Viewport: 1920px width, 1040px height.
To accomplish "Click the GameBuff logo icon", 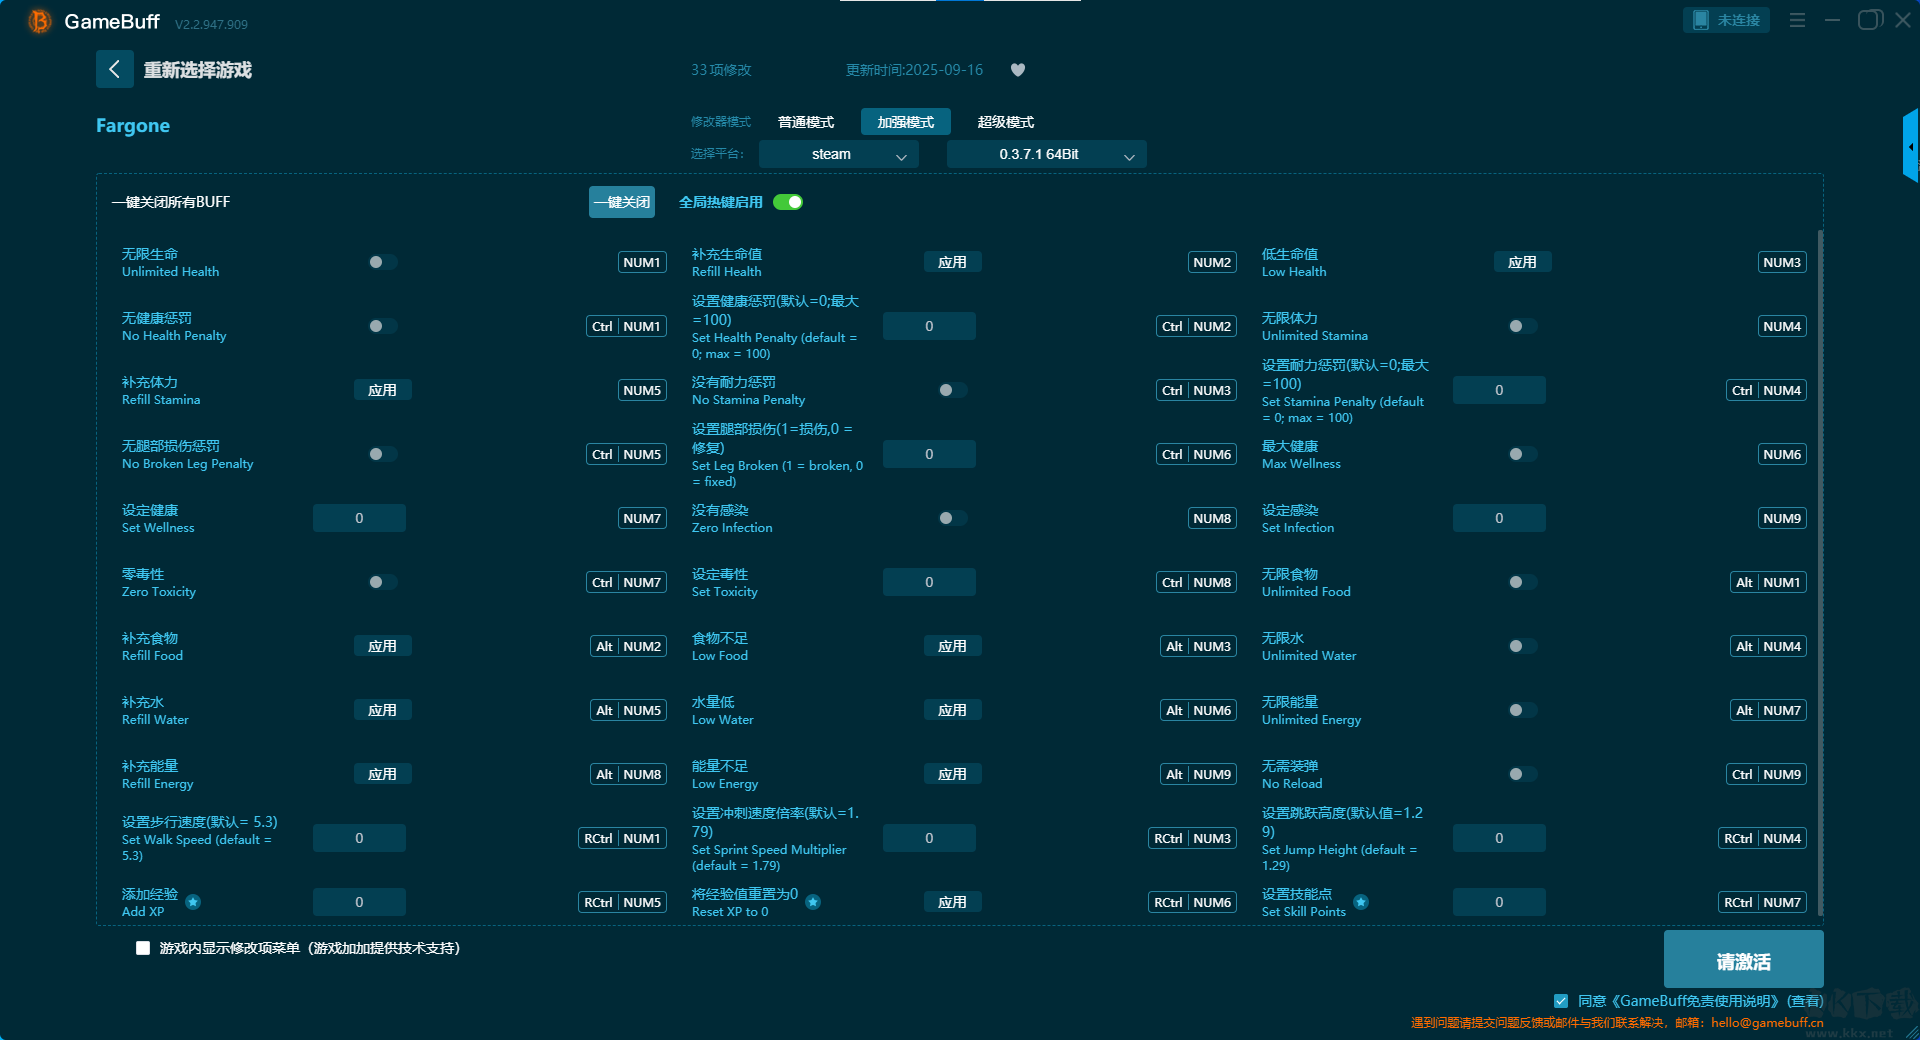I will tap(39, 21).
